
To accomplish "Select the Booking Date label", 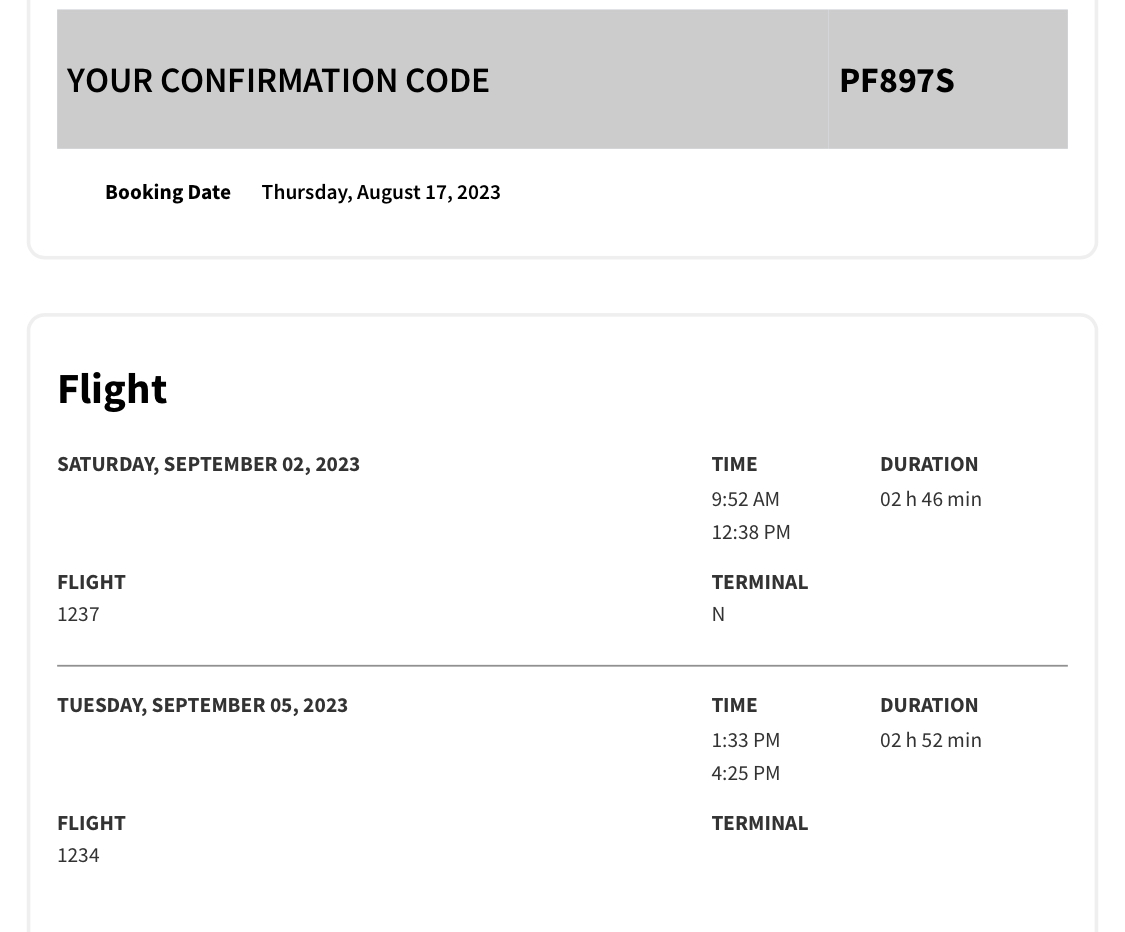I will tap(168, 192).
